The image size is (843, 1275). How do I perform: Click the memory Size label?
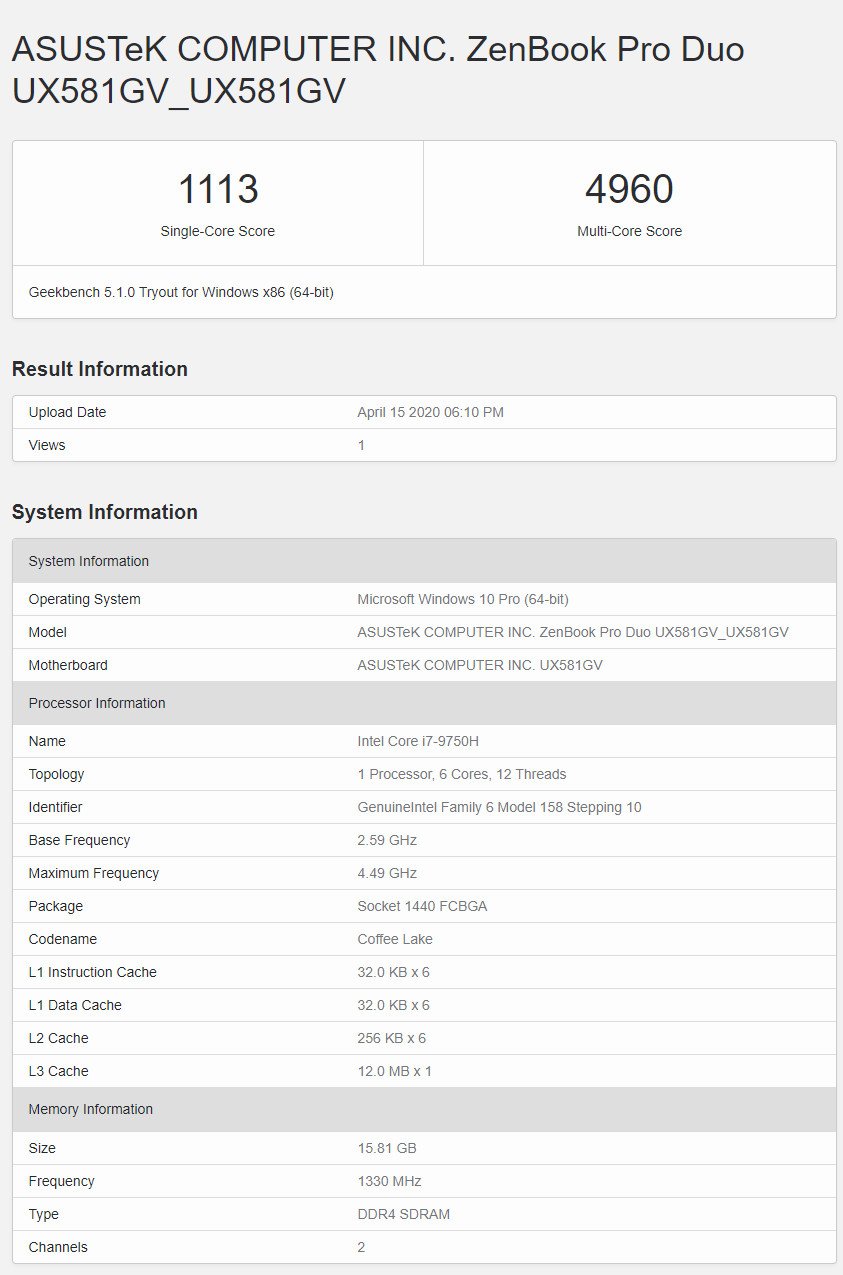pyautogui.click(x=42, y=1148)
